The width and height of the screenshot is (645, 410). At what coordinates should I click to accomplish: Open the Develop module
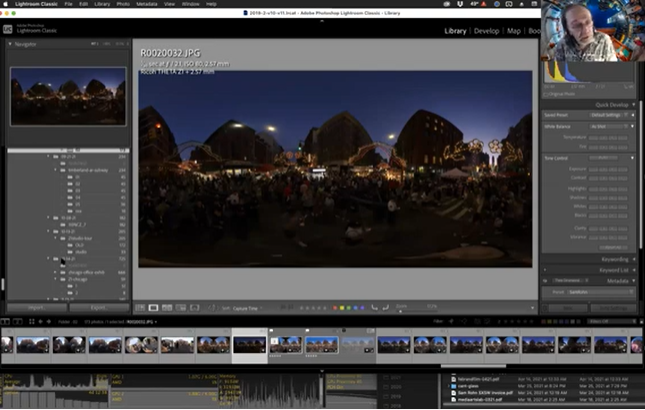click(486, 31)
